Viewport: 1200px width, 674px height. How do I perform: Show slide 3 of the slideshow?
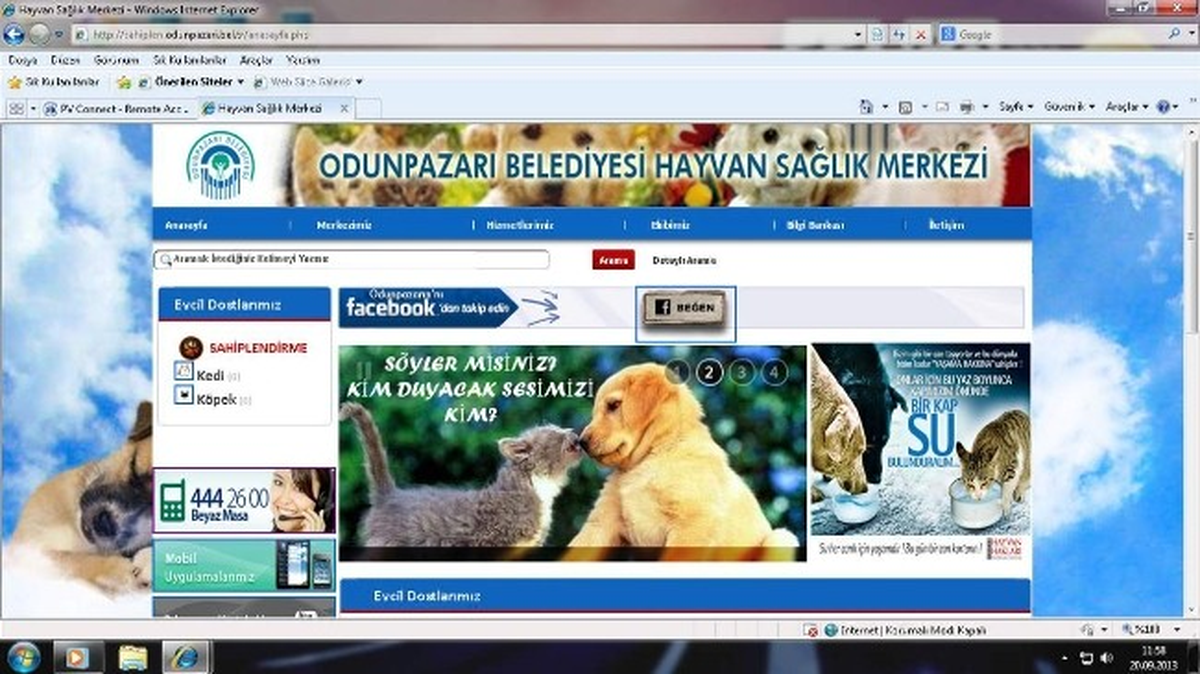click(x=741, y=372)
